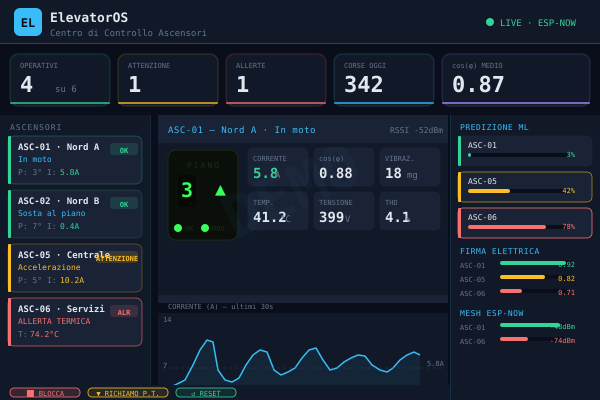Click the ASCENSORI list heading
This screenshot has width=600, height=400.
click(x=36, y=127)
